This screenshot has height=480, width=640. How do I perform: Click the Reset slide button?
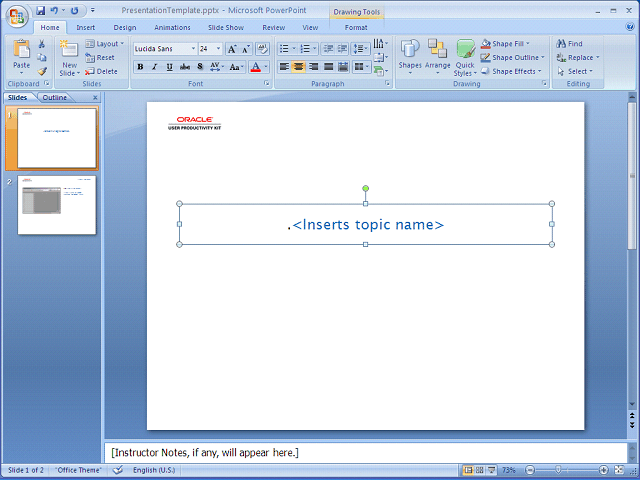click(x=100, y=58)
